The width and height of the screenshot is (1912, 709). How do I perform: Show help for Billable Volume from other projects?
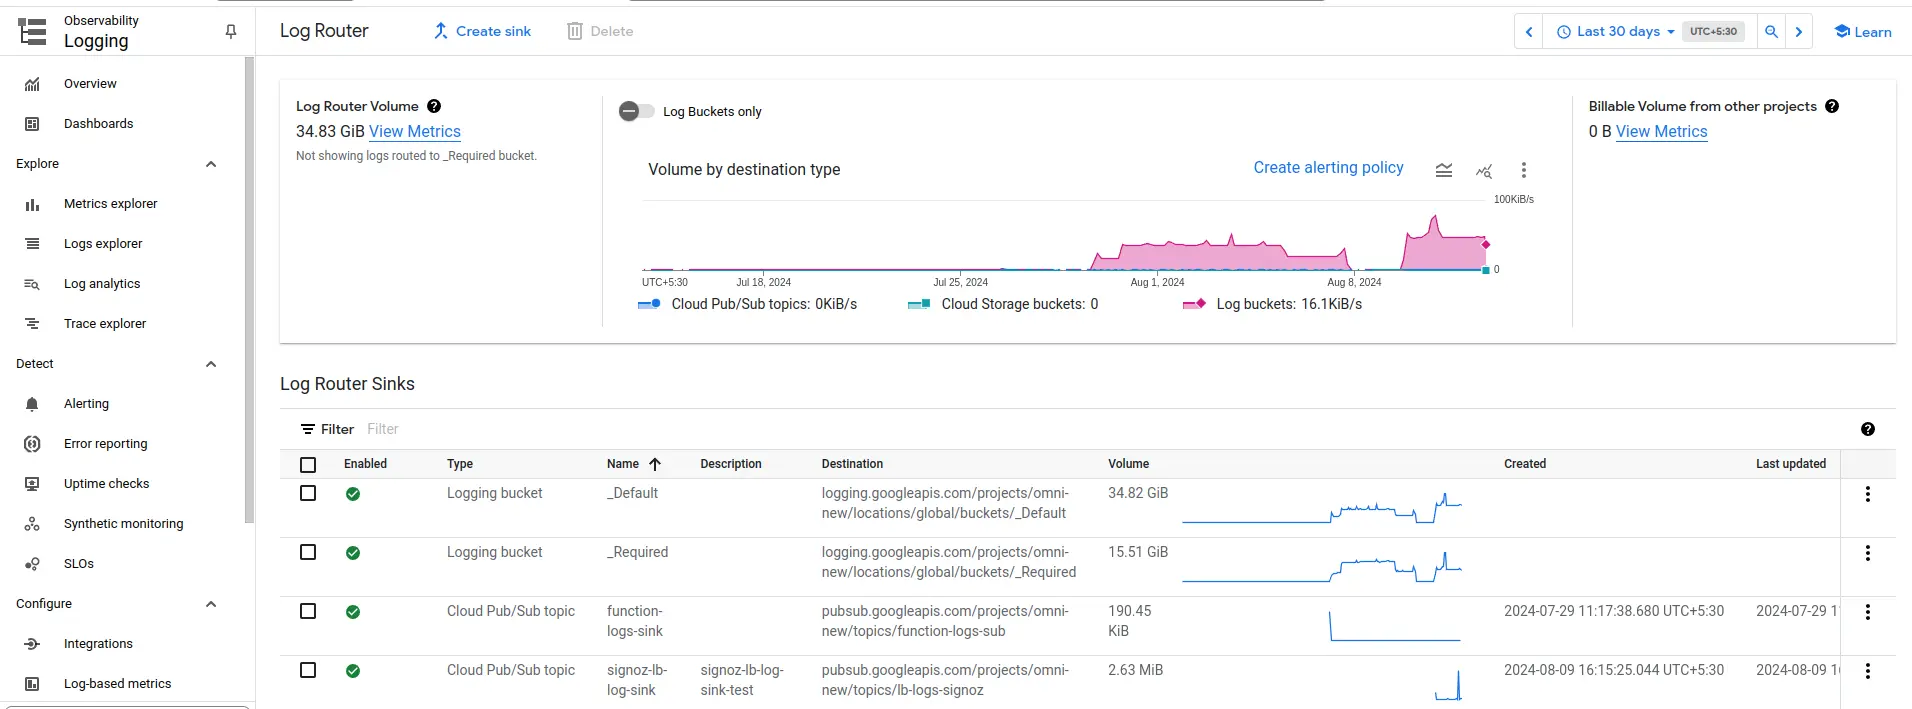coord(1832,106)
